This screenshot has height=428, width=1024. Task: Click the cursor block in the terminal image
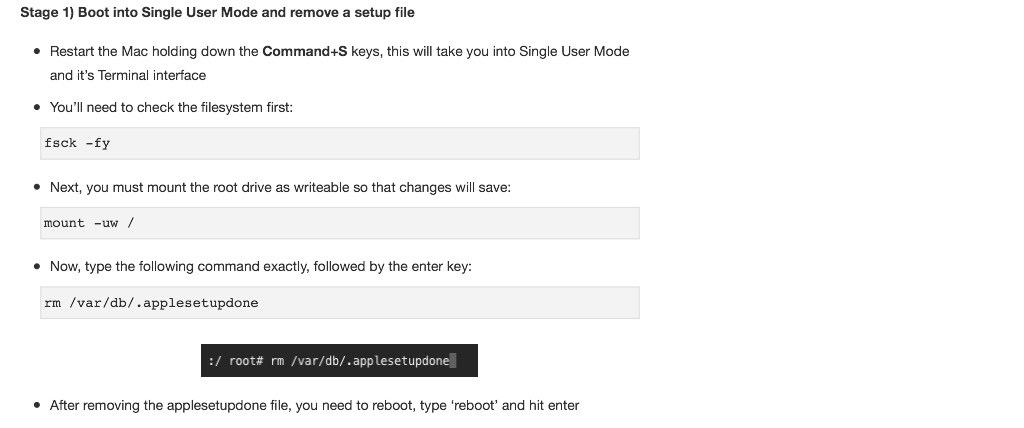point(453,361)
